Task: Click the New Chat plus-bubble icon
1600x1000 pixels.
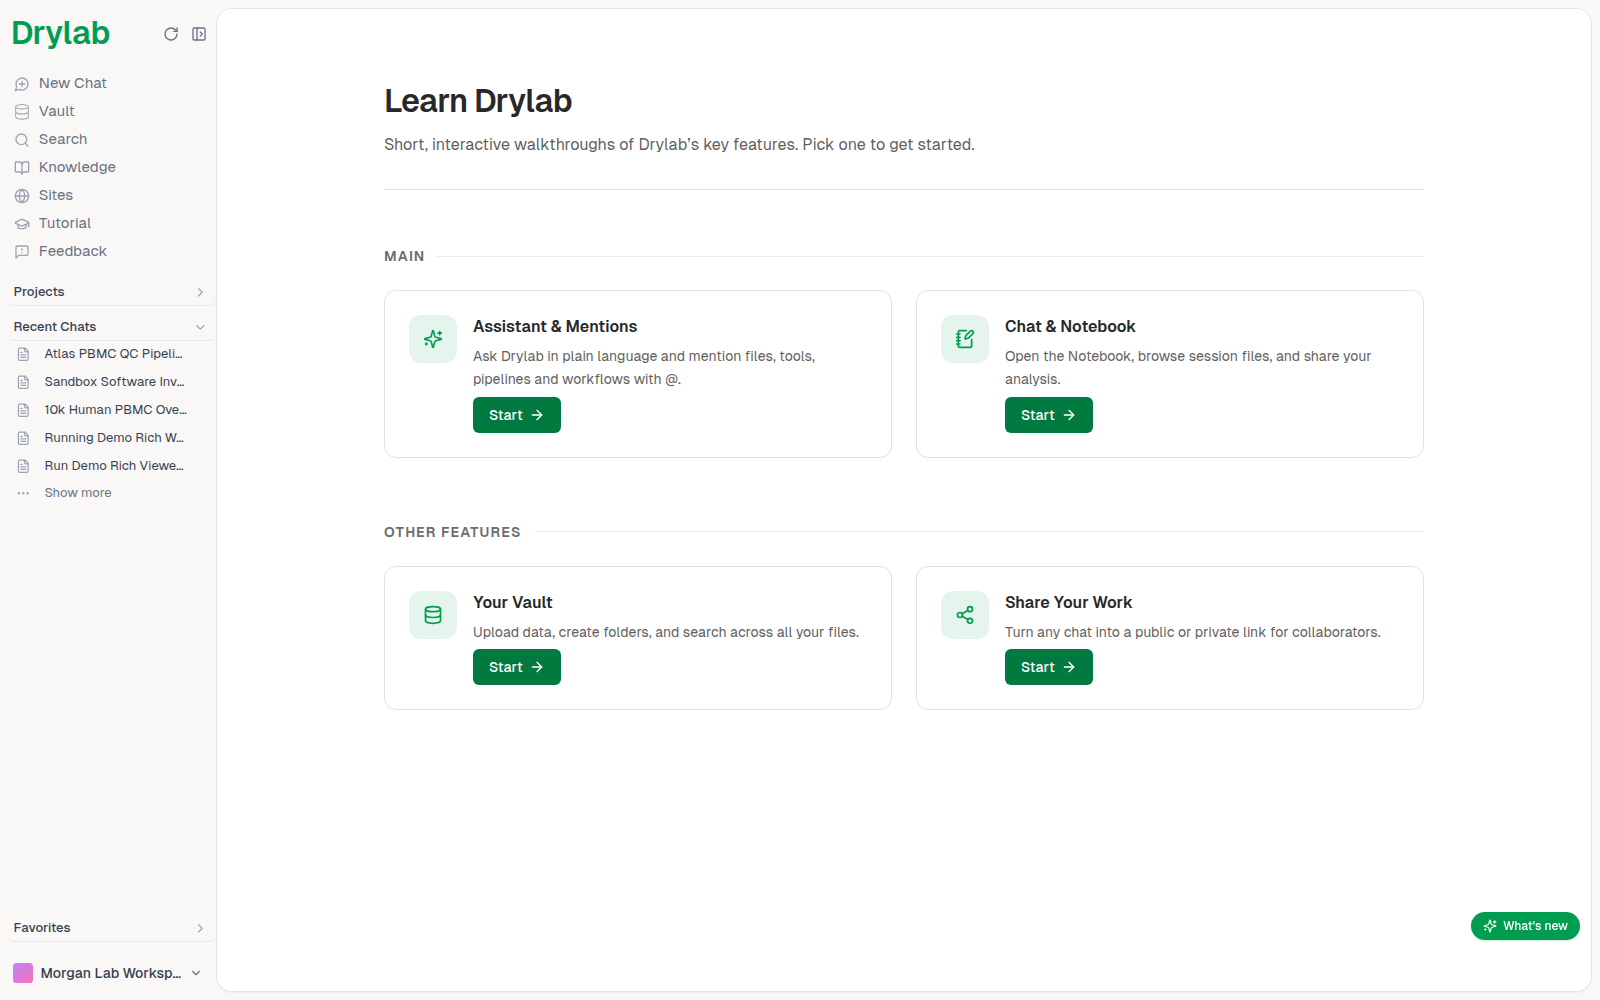Action: [22, 84]
